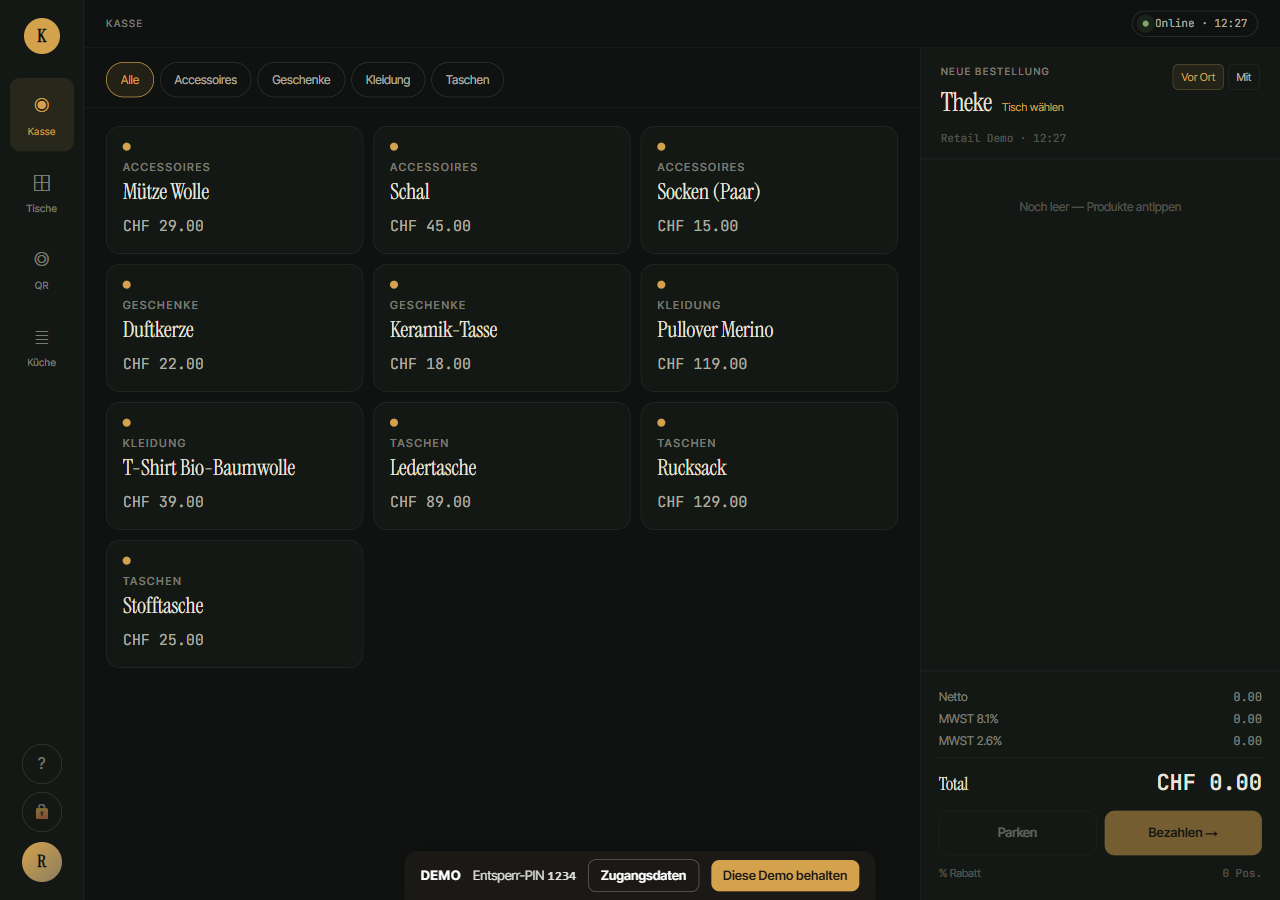This screenshot has width=1280, height=900.
Task: Filter products by Geschenke
Action: pyautogui.click(x=301, y=80)
